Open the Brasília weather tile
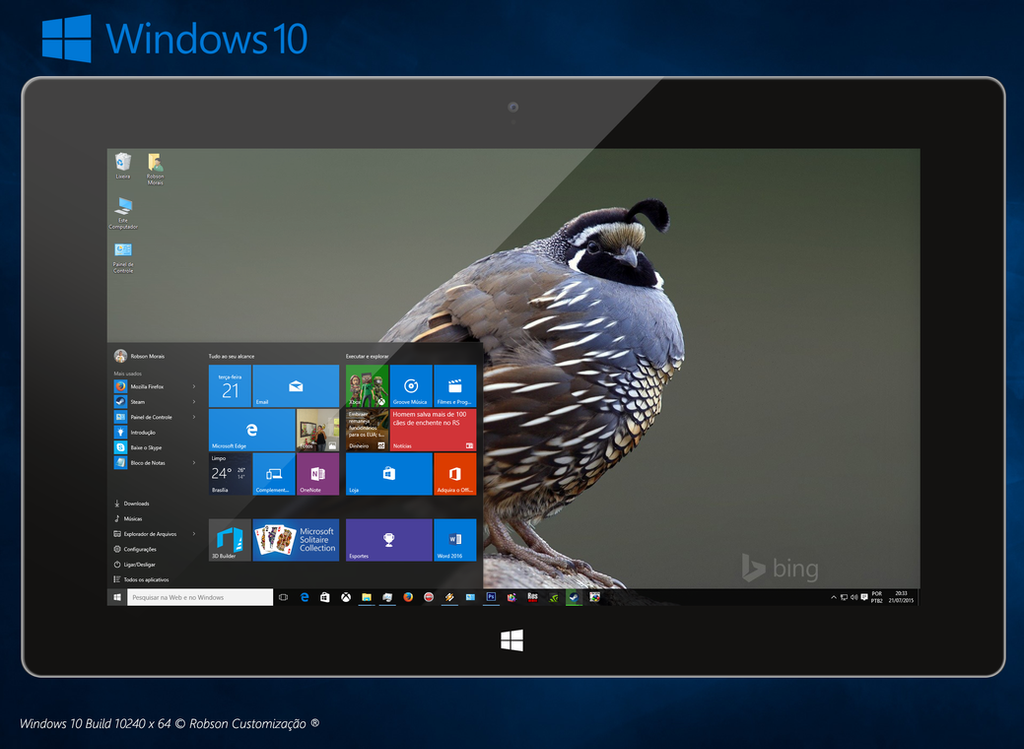The height and width of the screenshot is (749, 1024). pyautogui.click(x=230, y=473)
